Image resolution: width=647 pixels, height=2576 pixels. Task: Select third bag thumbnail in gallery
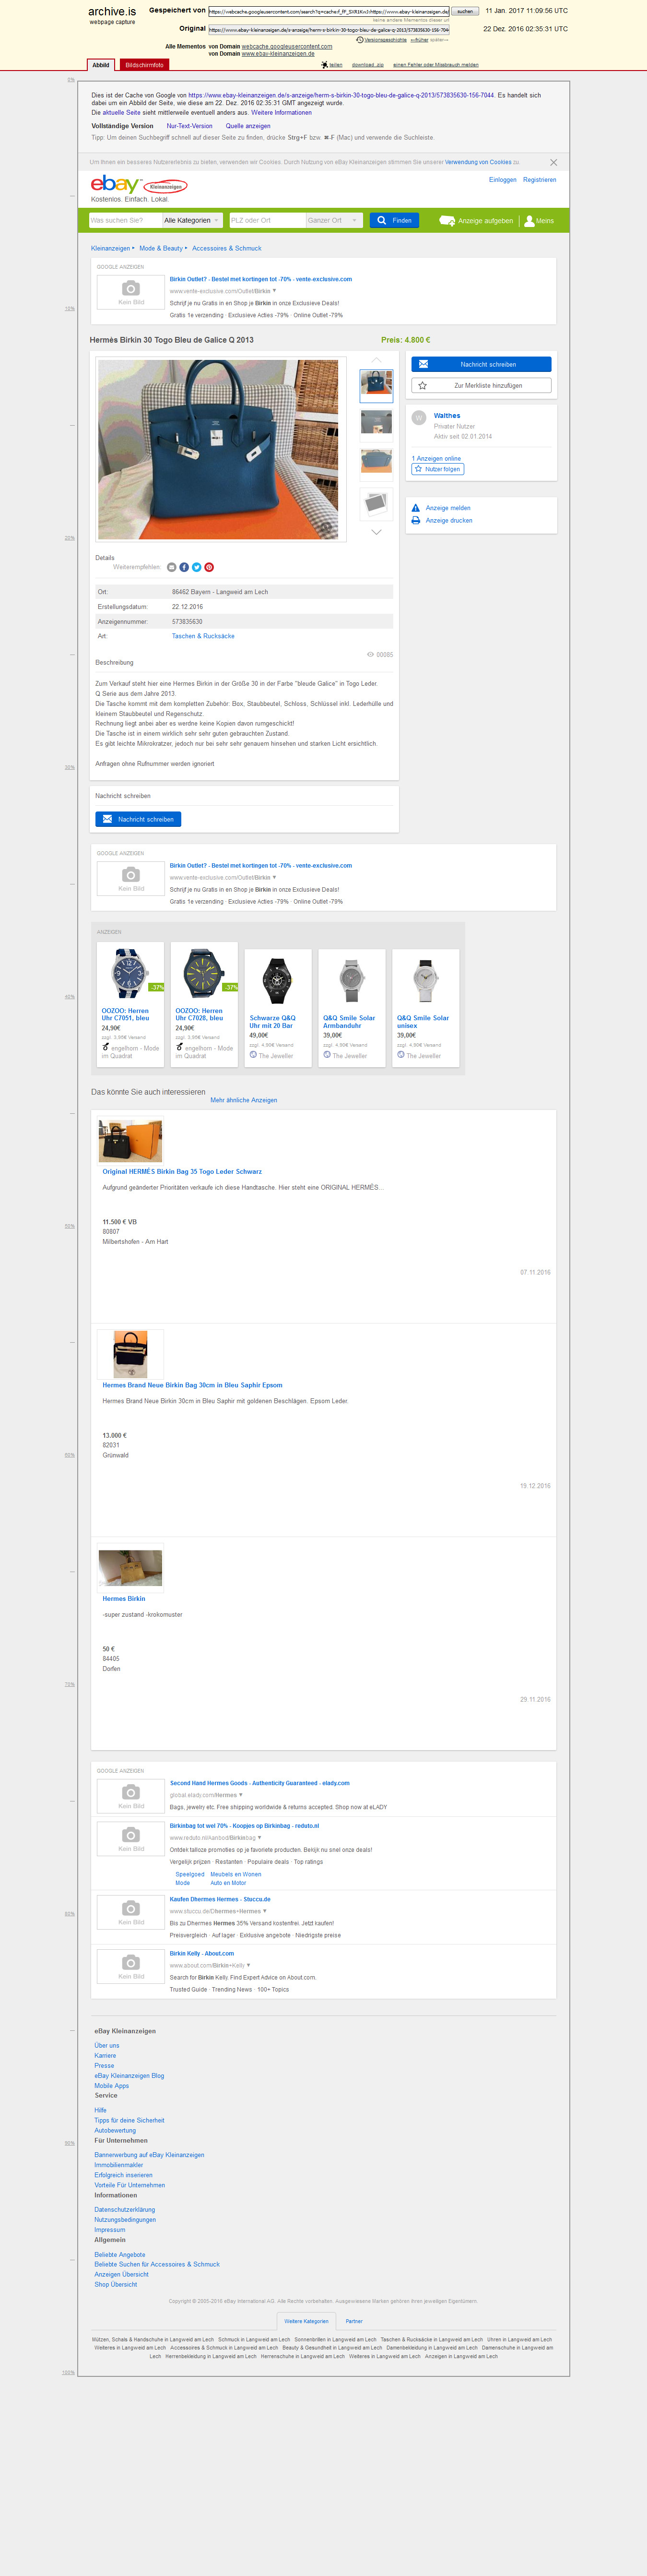tap(376, 464)
